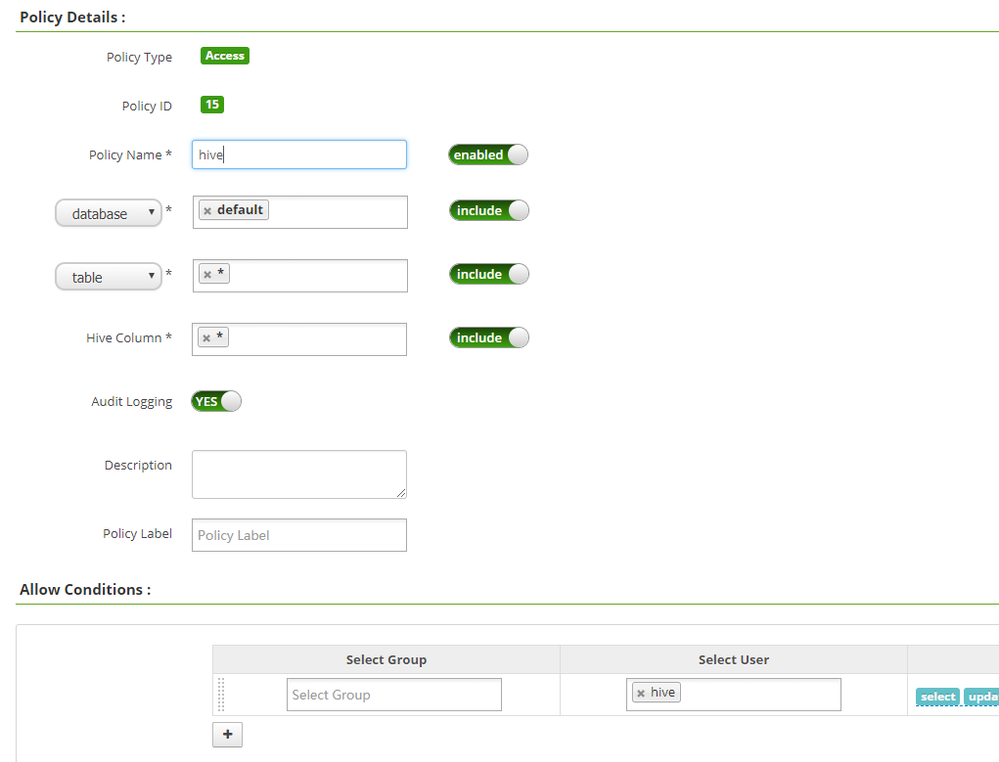Remove asterisk tag in Hive Column field
The image size is (999, 762).
tap(206, 338)
